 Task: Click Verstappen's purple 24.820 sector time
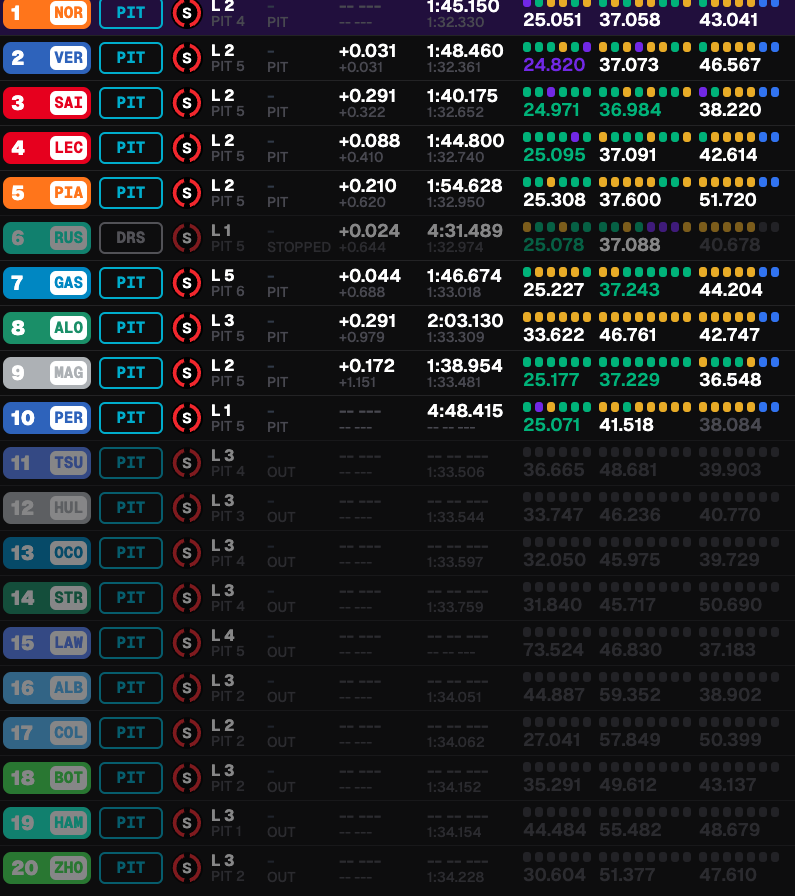(557, 65)
